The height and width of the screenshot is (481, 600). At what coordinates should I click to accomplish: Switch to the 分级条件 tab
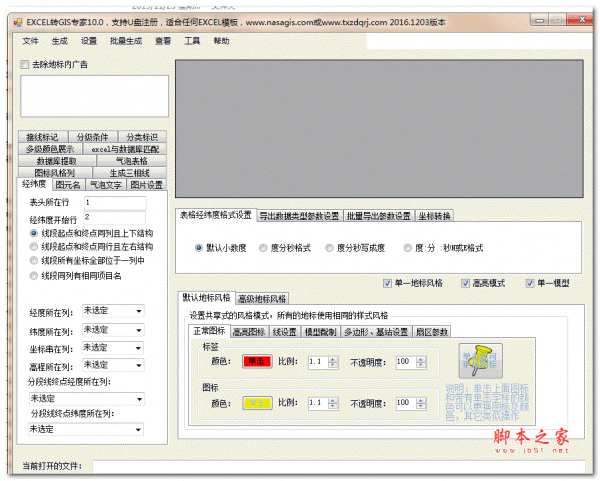(x=93, y=137)
